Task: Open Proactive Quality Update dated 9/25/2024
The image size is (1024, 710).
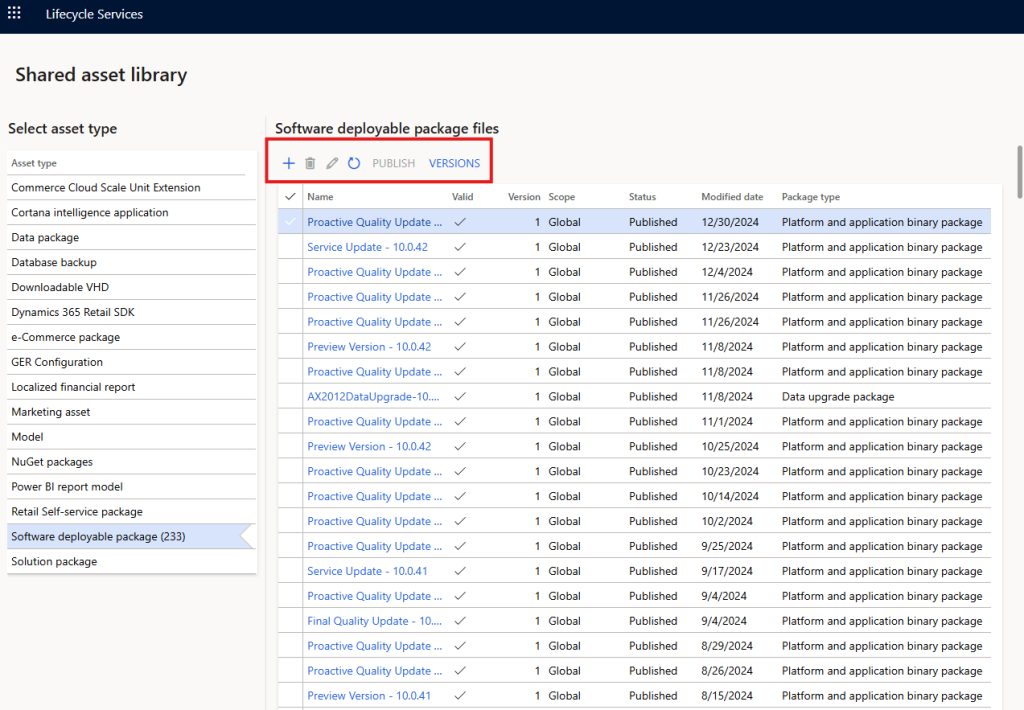Action: (x=375, y=546)
